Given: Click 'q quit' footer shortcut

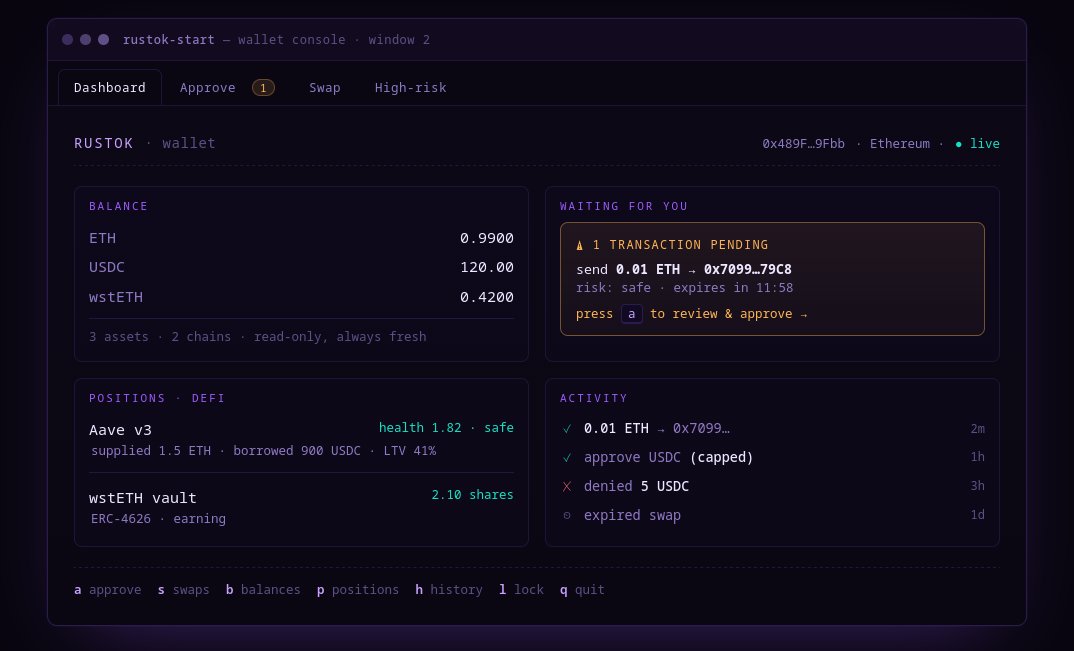Looking at the screenshot, I should coord(582,590).
